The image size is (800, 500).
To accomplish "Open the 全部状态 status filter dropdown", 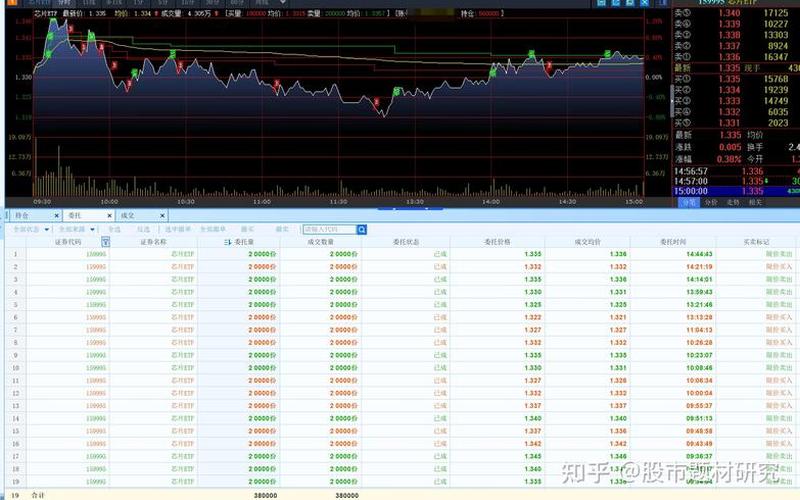I will click(x=31, y=230).
